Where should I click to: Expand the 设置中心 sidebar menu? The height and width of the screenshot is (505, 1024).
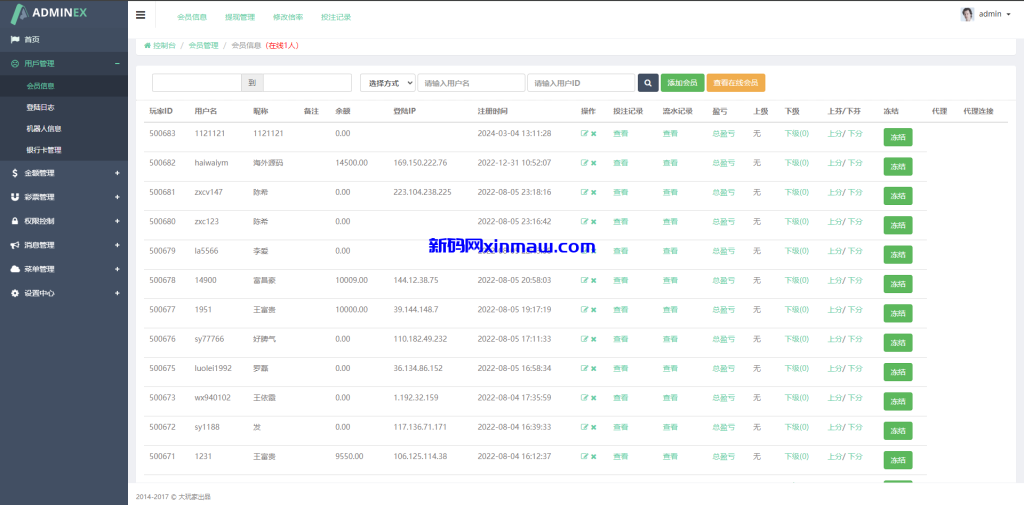tap(64, 293)
